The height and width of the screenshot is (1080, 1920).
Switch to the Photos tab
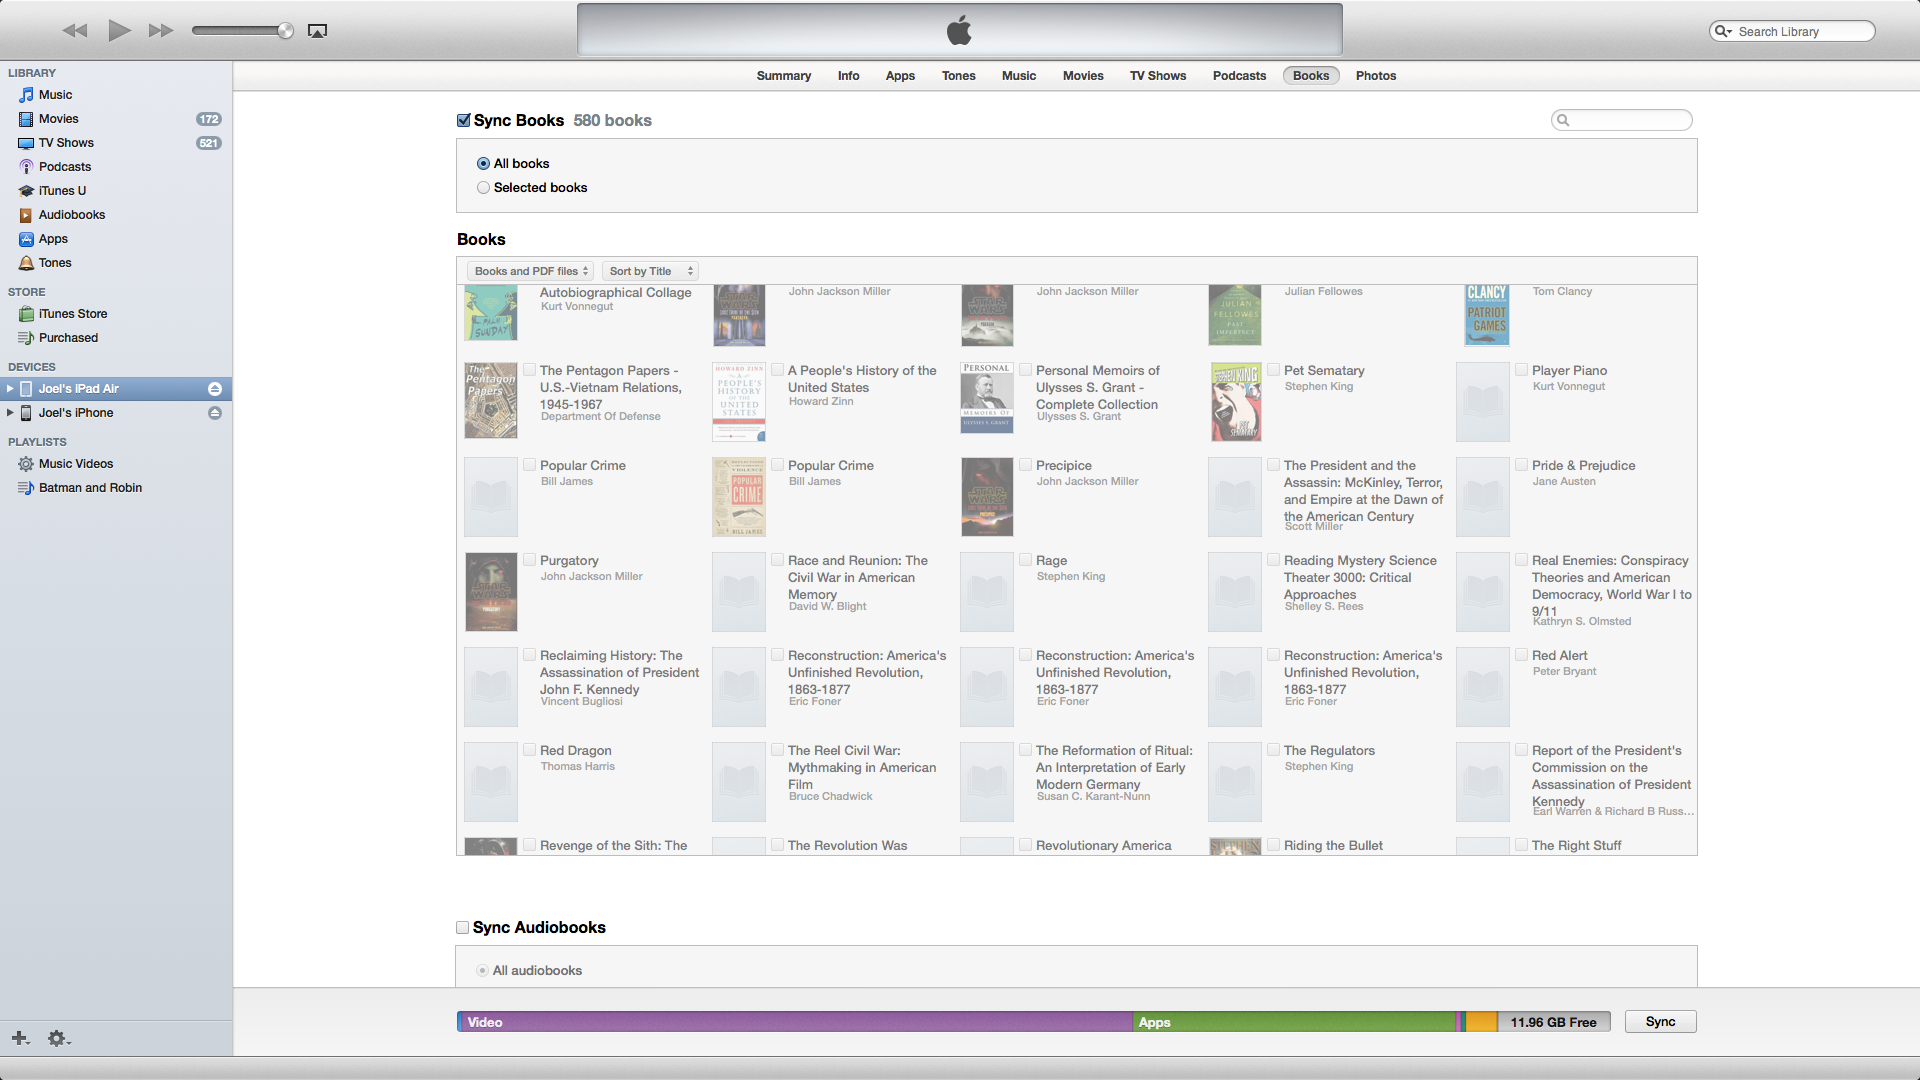1376,76
